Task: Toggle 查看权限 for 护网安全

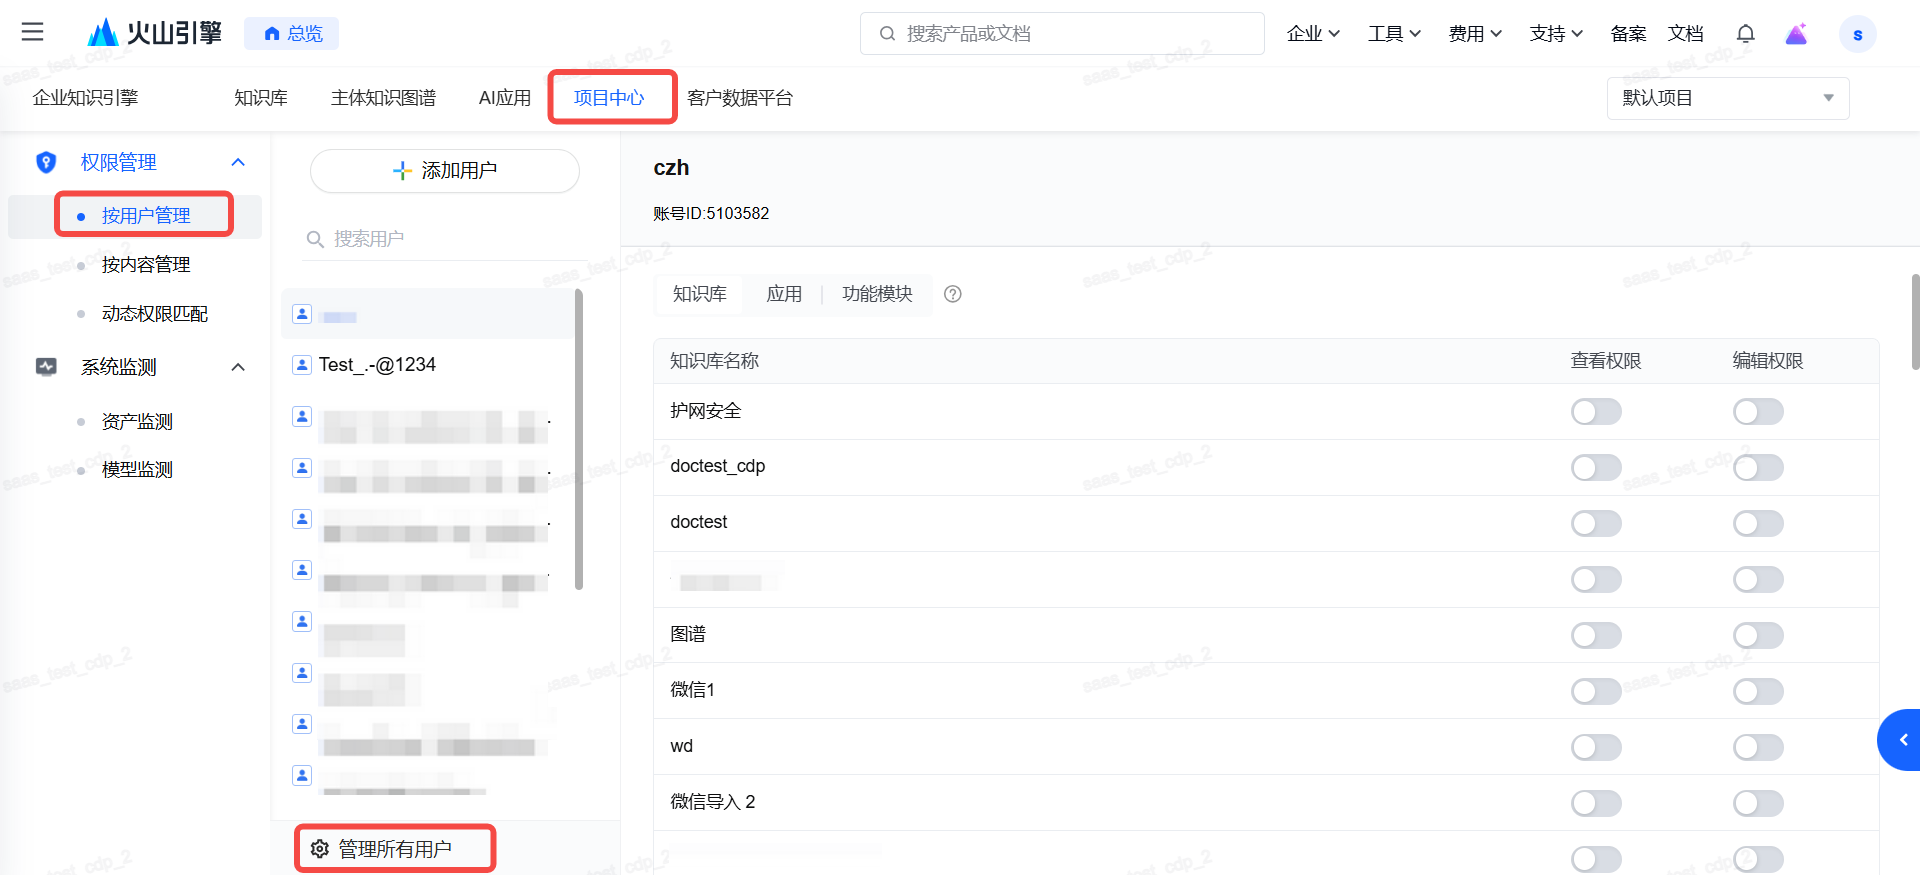Action: pyautogui.click(x=1596, y=412)
